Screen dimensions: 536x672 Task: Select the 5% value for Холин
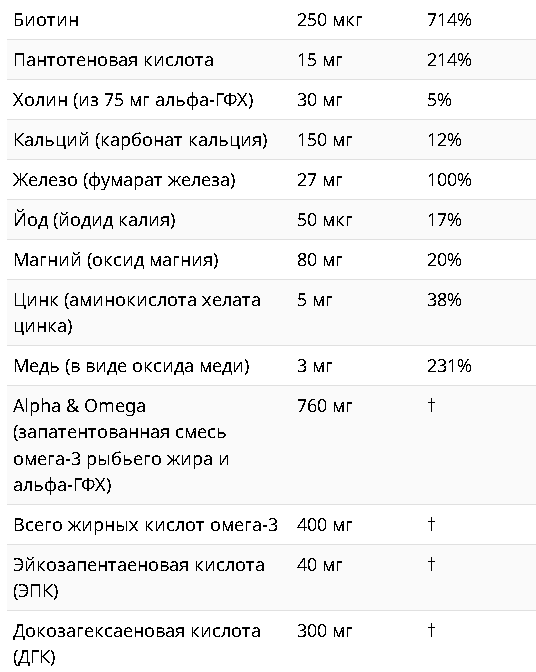click(439, 100)
